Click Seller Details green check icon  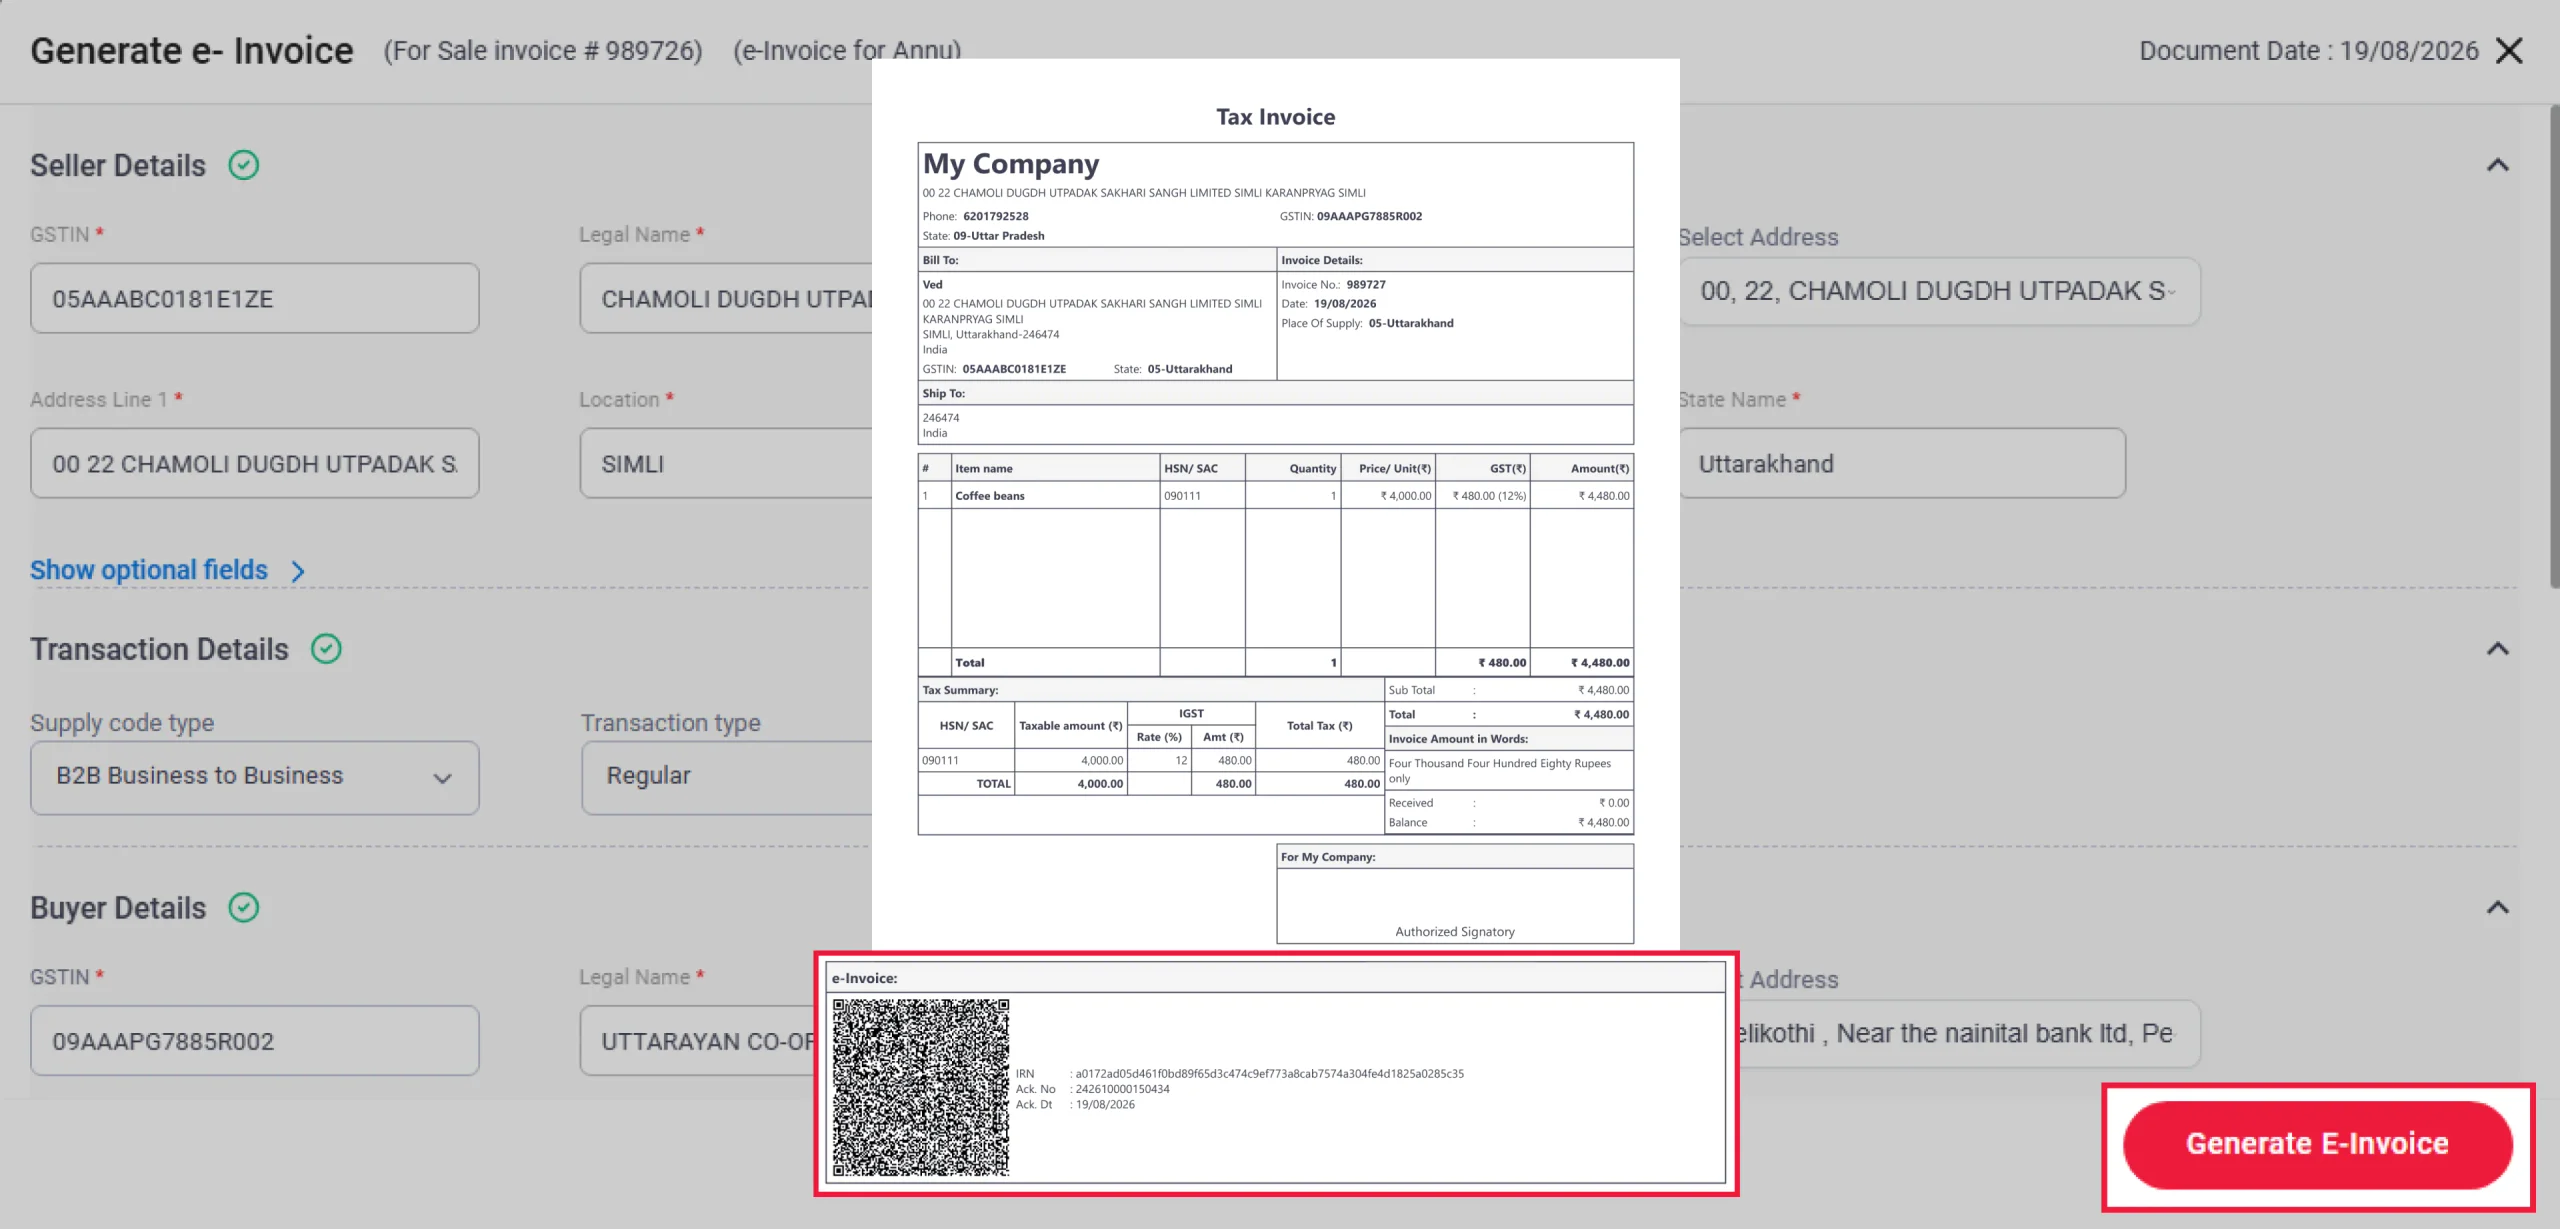tap(244, 165)
